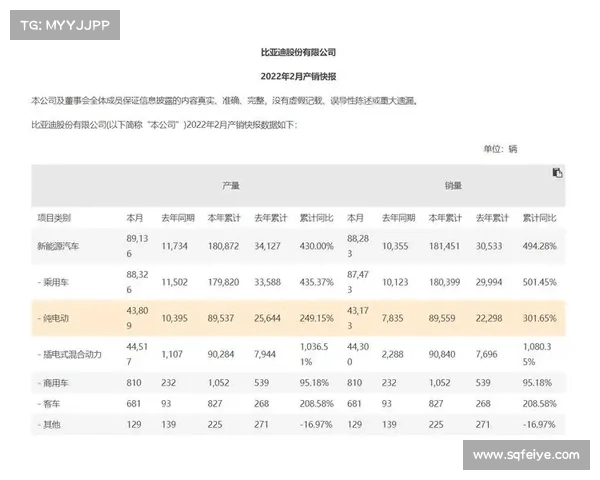Click the value 89,537

[x=221, y=318]
